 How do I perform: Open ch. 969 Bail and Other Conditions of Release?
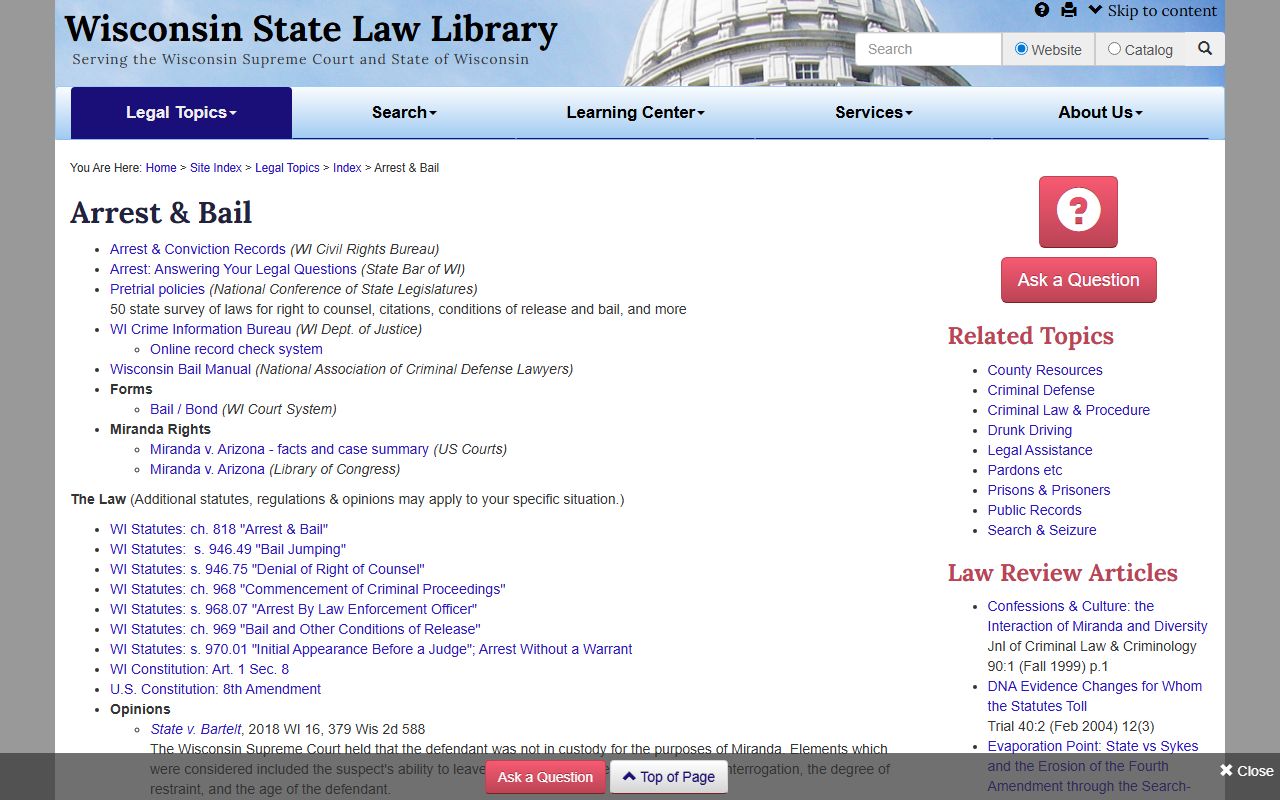click(x=295, y=629)
